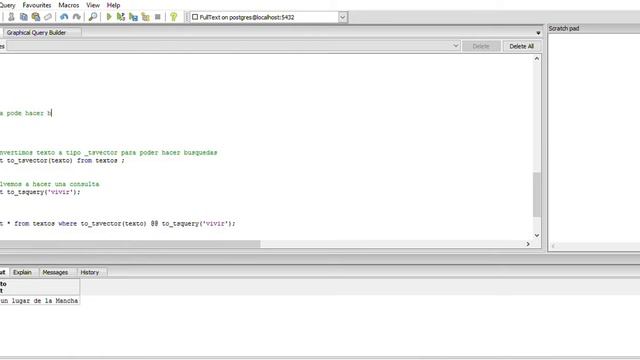Switch to the Graphical Query Builder tab

point(36,33)
